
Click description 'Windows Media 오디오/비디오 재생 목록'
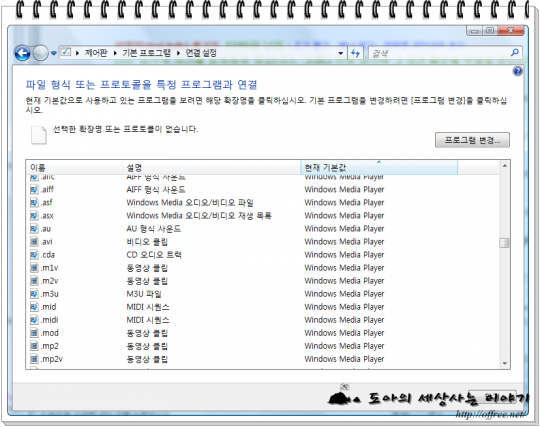pyautogui.click(x=199, y=216)
